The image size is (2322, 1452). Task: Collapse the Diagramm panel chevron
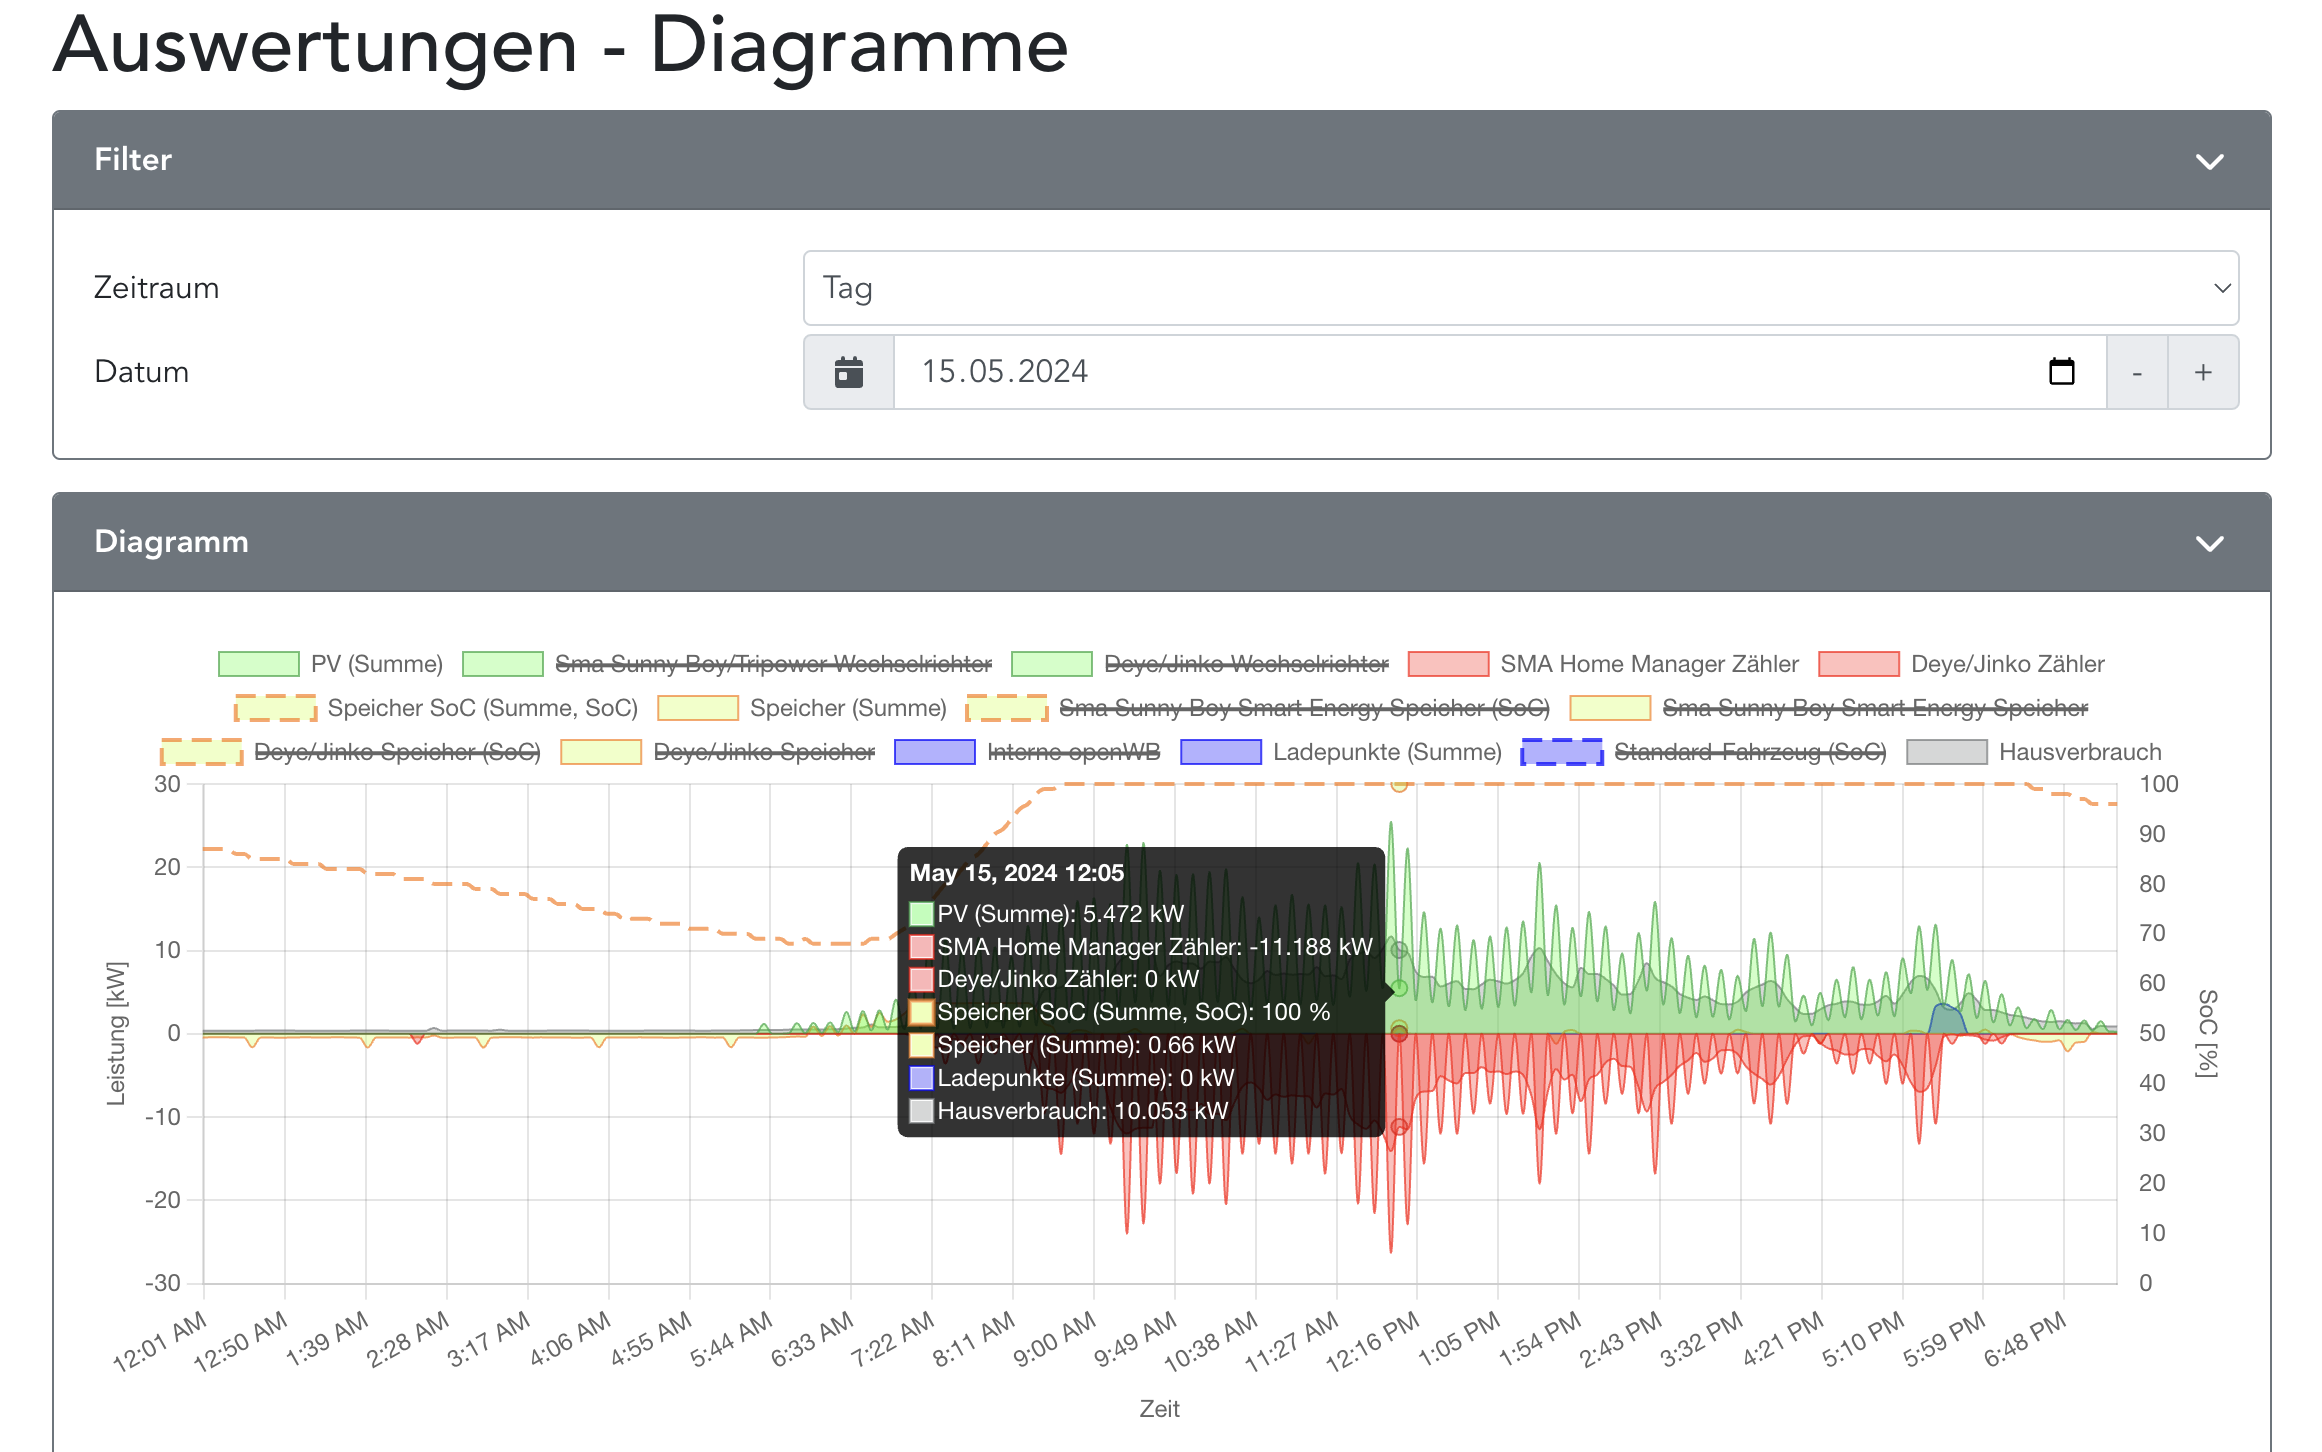(2209, 543)
